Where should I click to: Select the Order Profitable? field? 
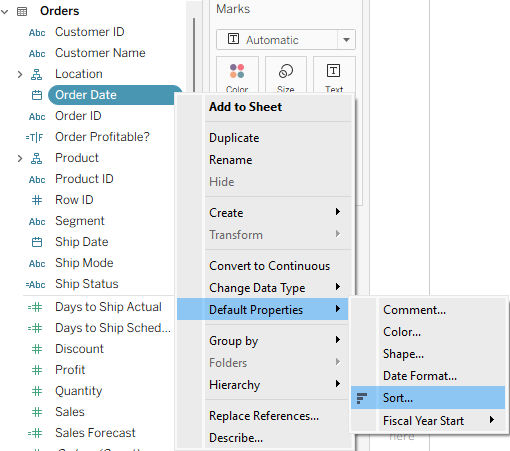[102, 137]
